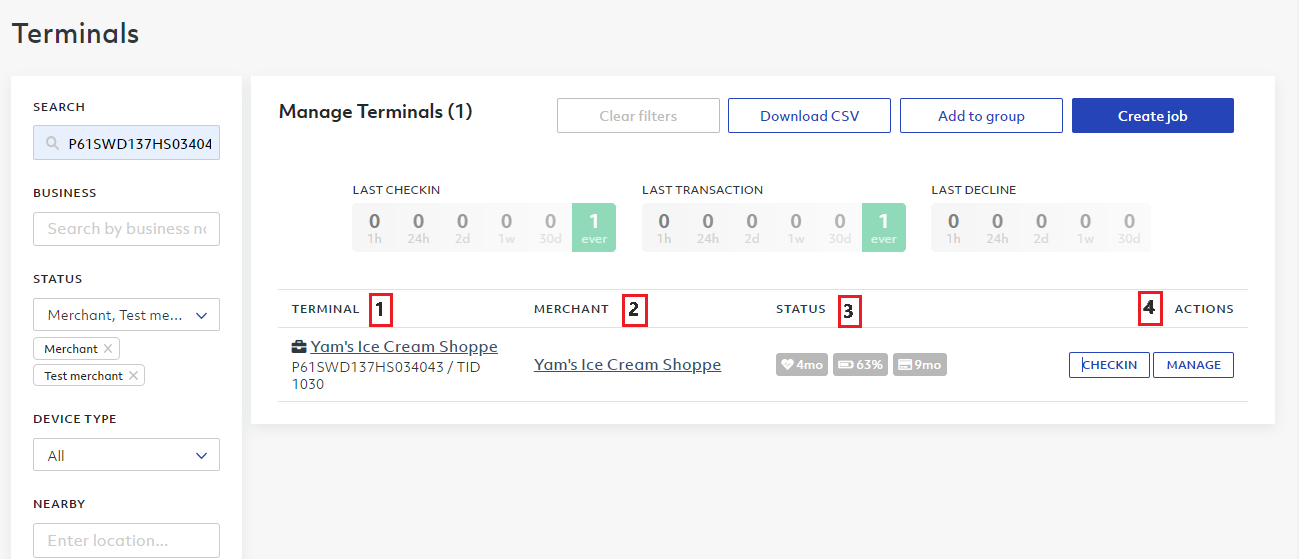Click the magnifier icon in the search field
This screenshot has width=1299, height=559.
tap(52, 144)
